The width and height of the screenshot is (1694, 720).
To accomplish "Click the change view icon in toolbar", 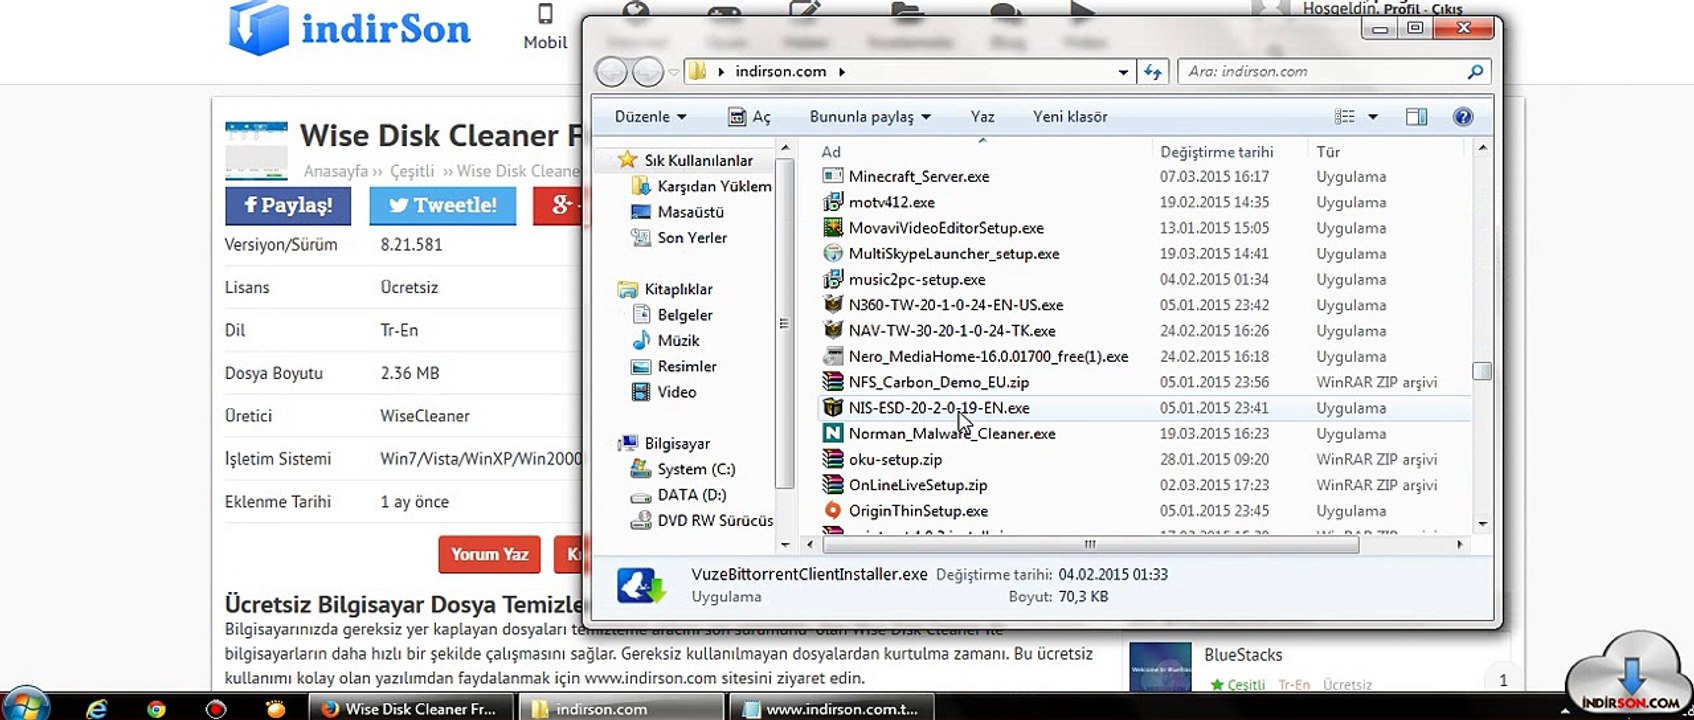I will tap(1345, 117).
